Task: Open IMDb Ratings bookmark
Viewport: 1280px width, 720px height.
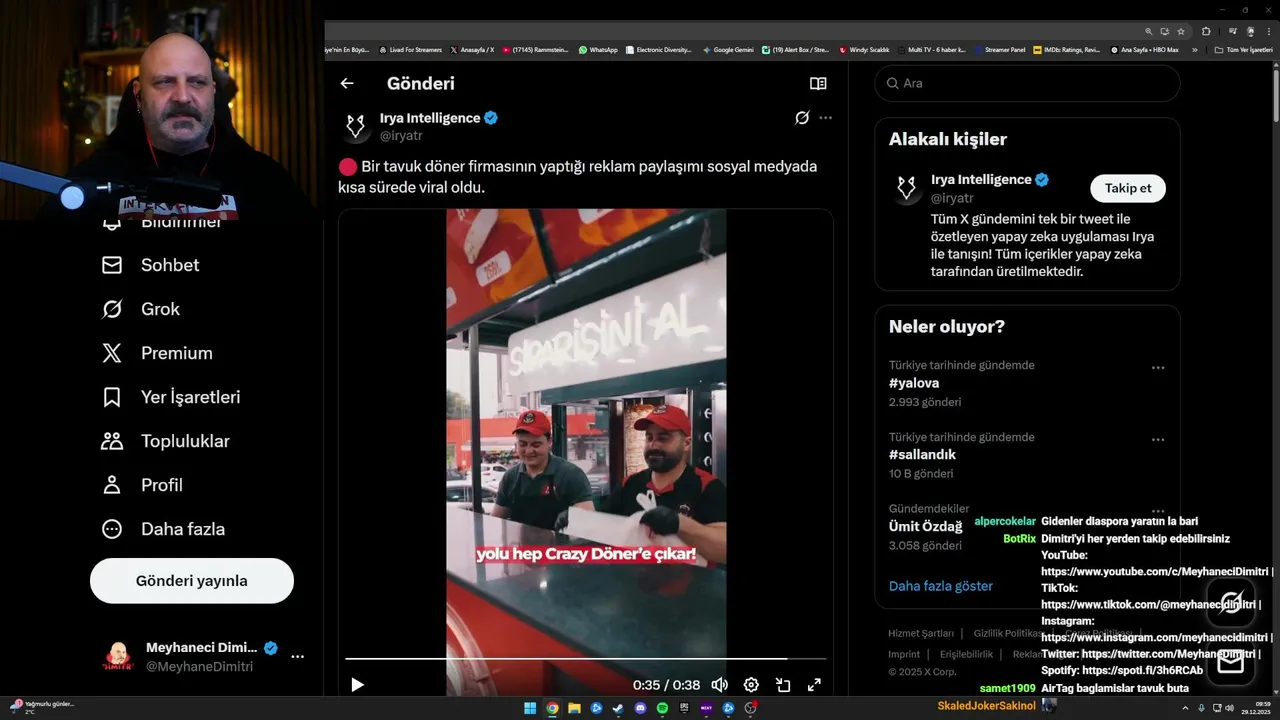Action: point(1067,49)
